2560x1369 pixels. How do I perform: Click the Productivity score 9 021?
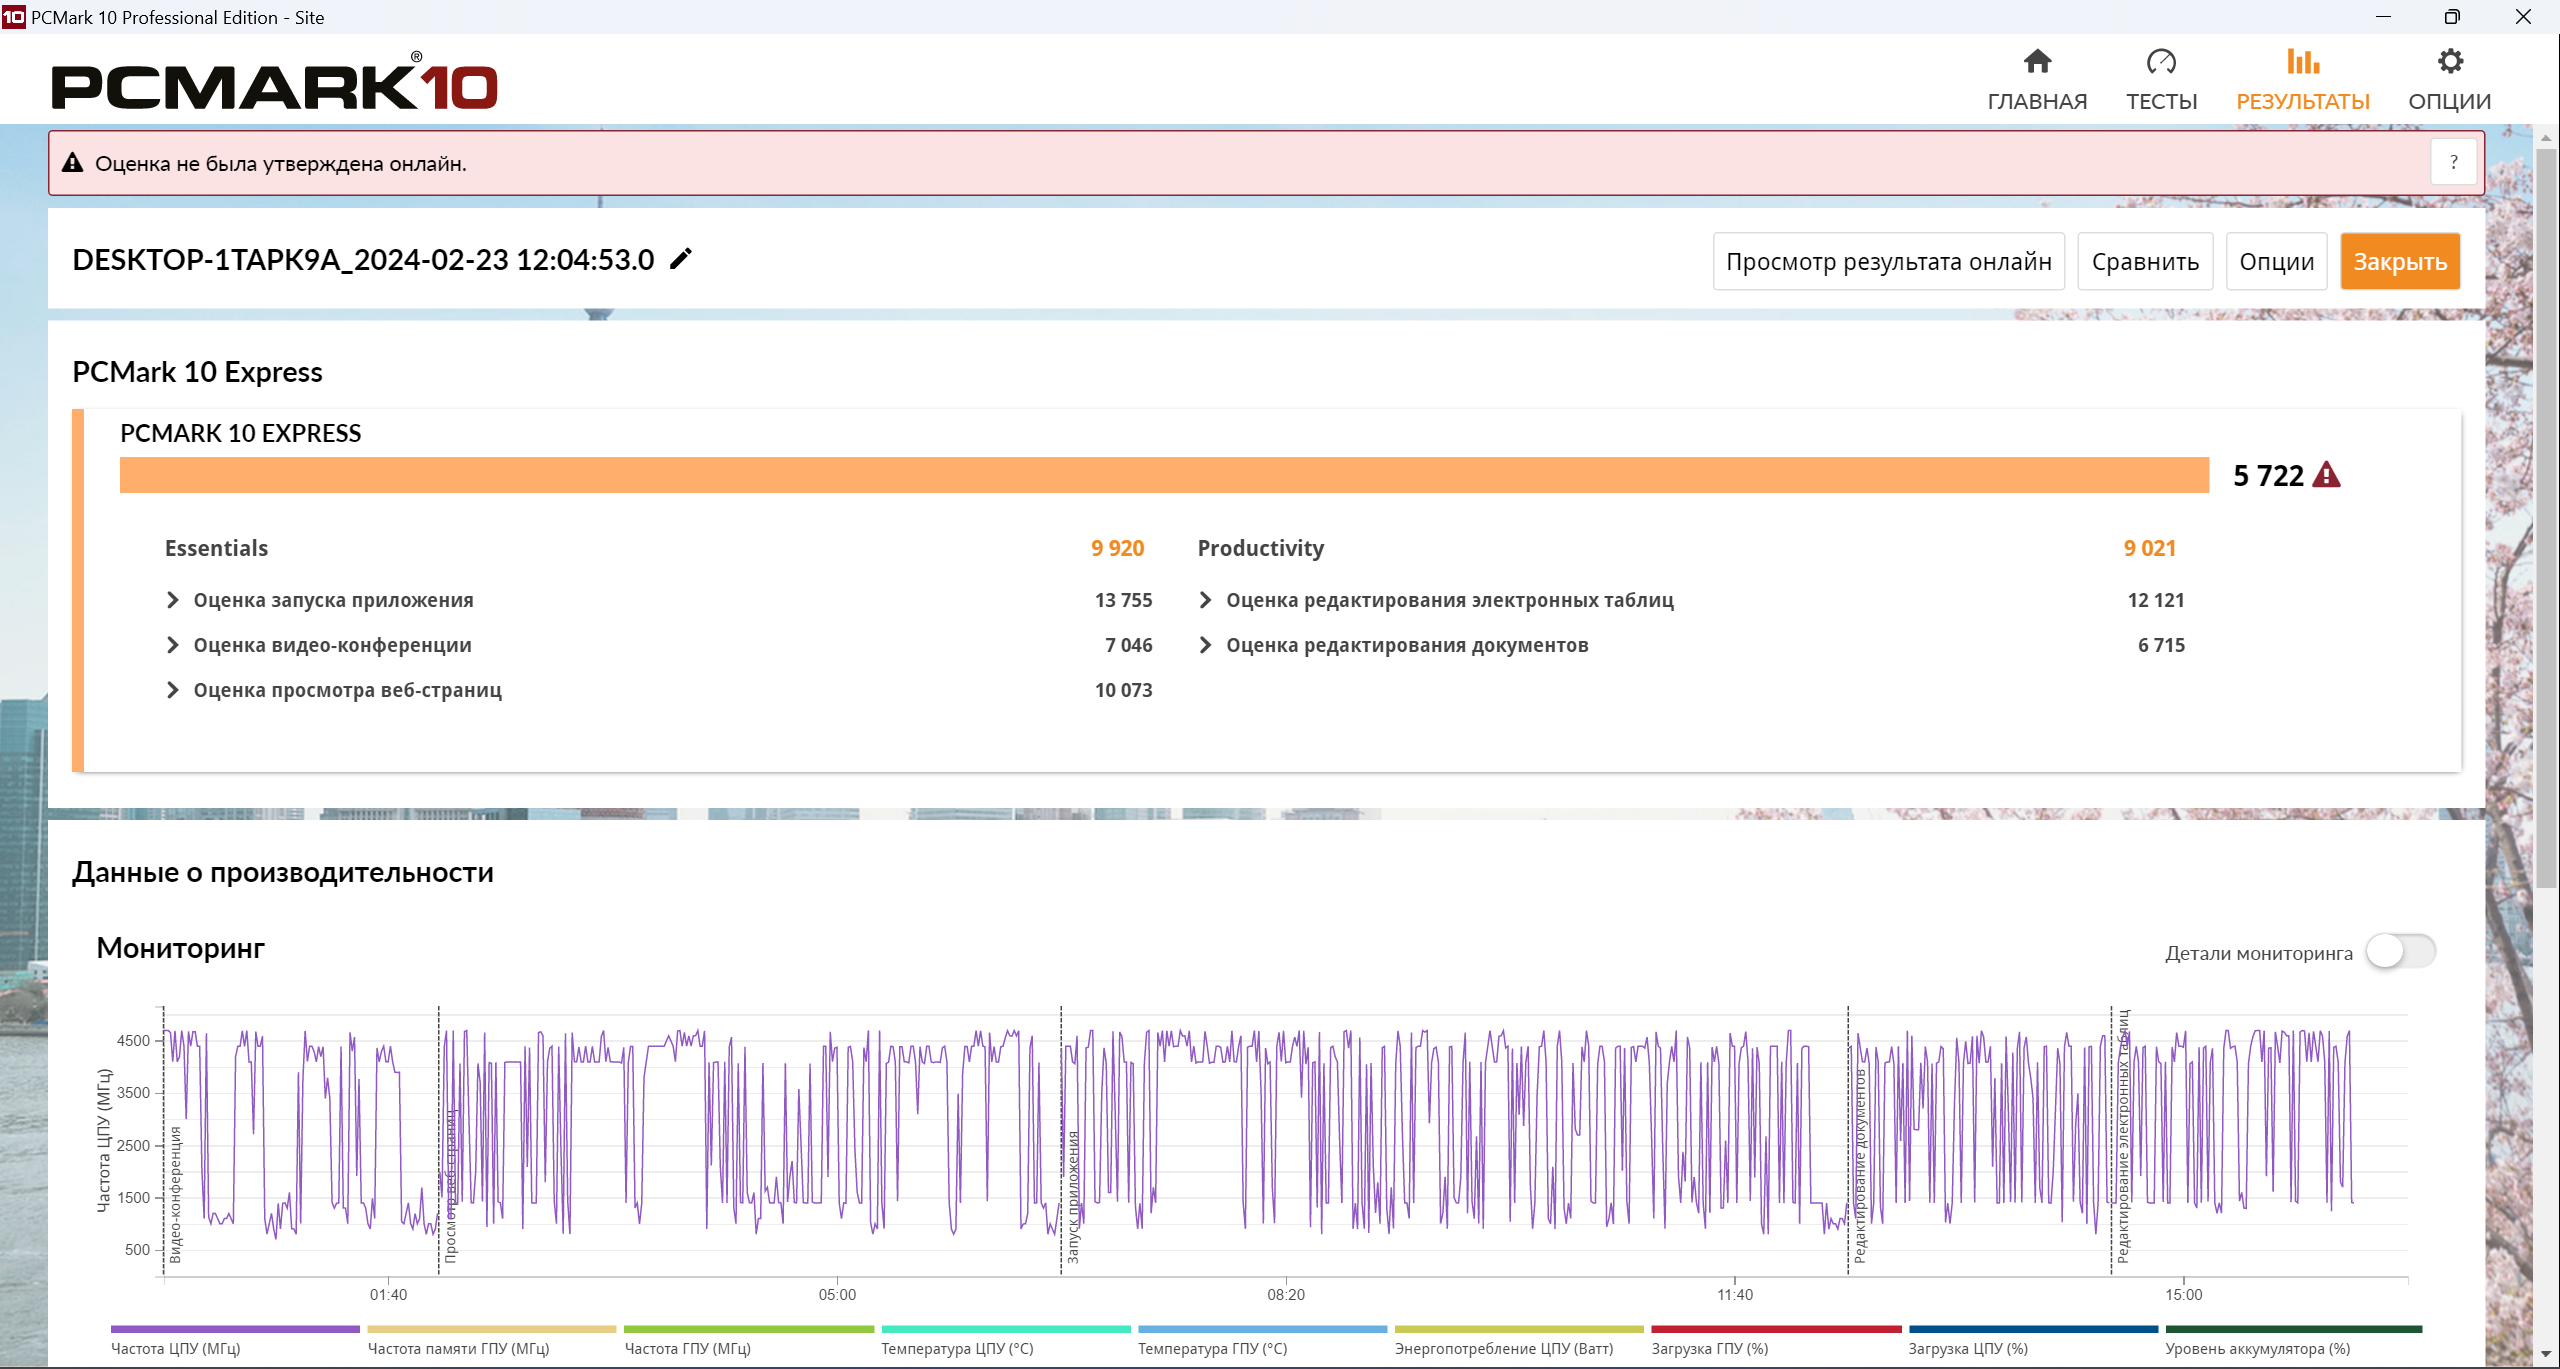tap(2150, 548)
